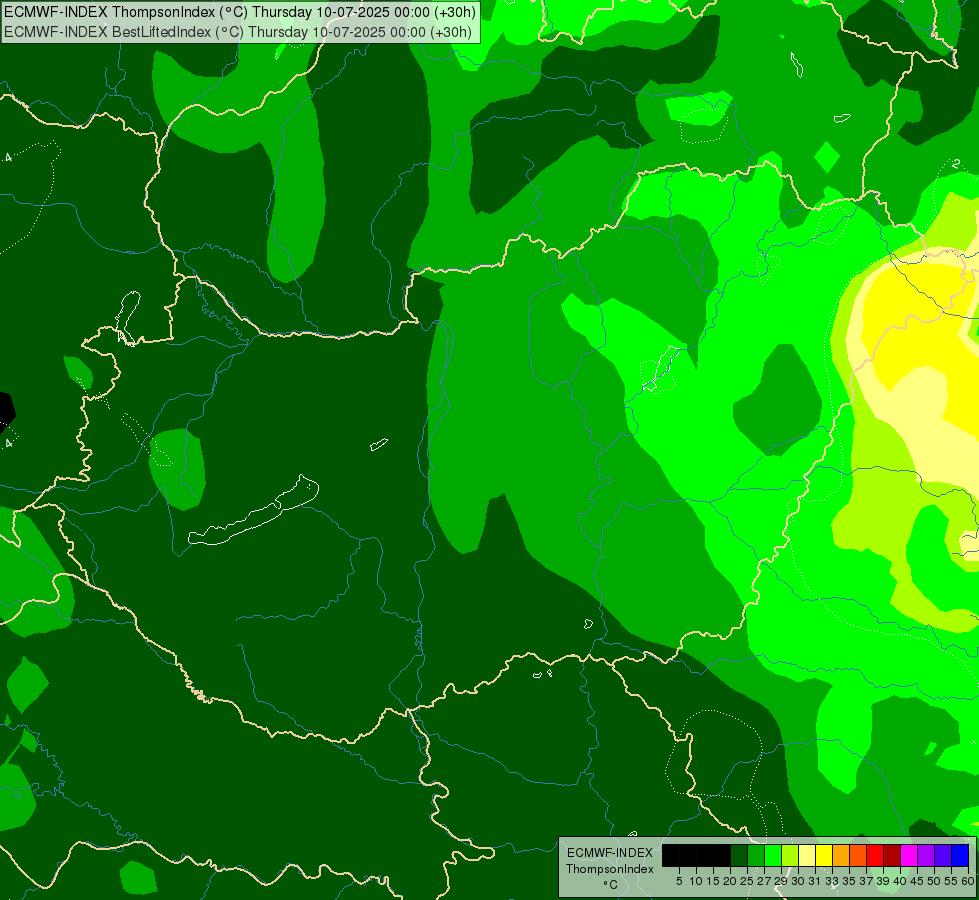The width and height of the screenshot is (979, 900).
Task: Click legend tick value 37
Action: pyautogui.click(x=866, y=881)
